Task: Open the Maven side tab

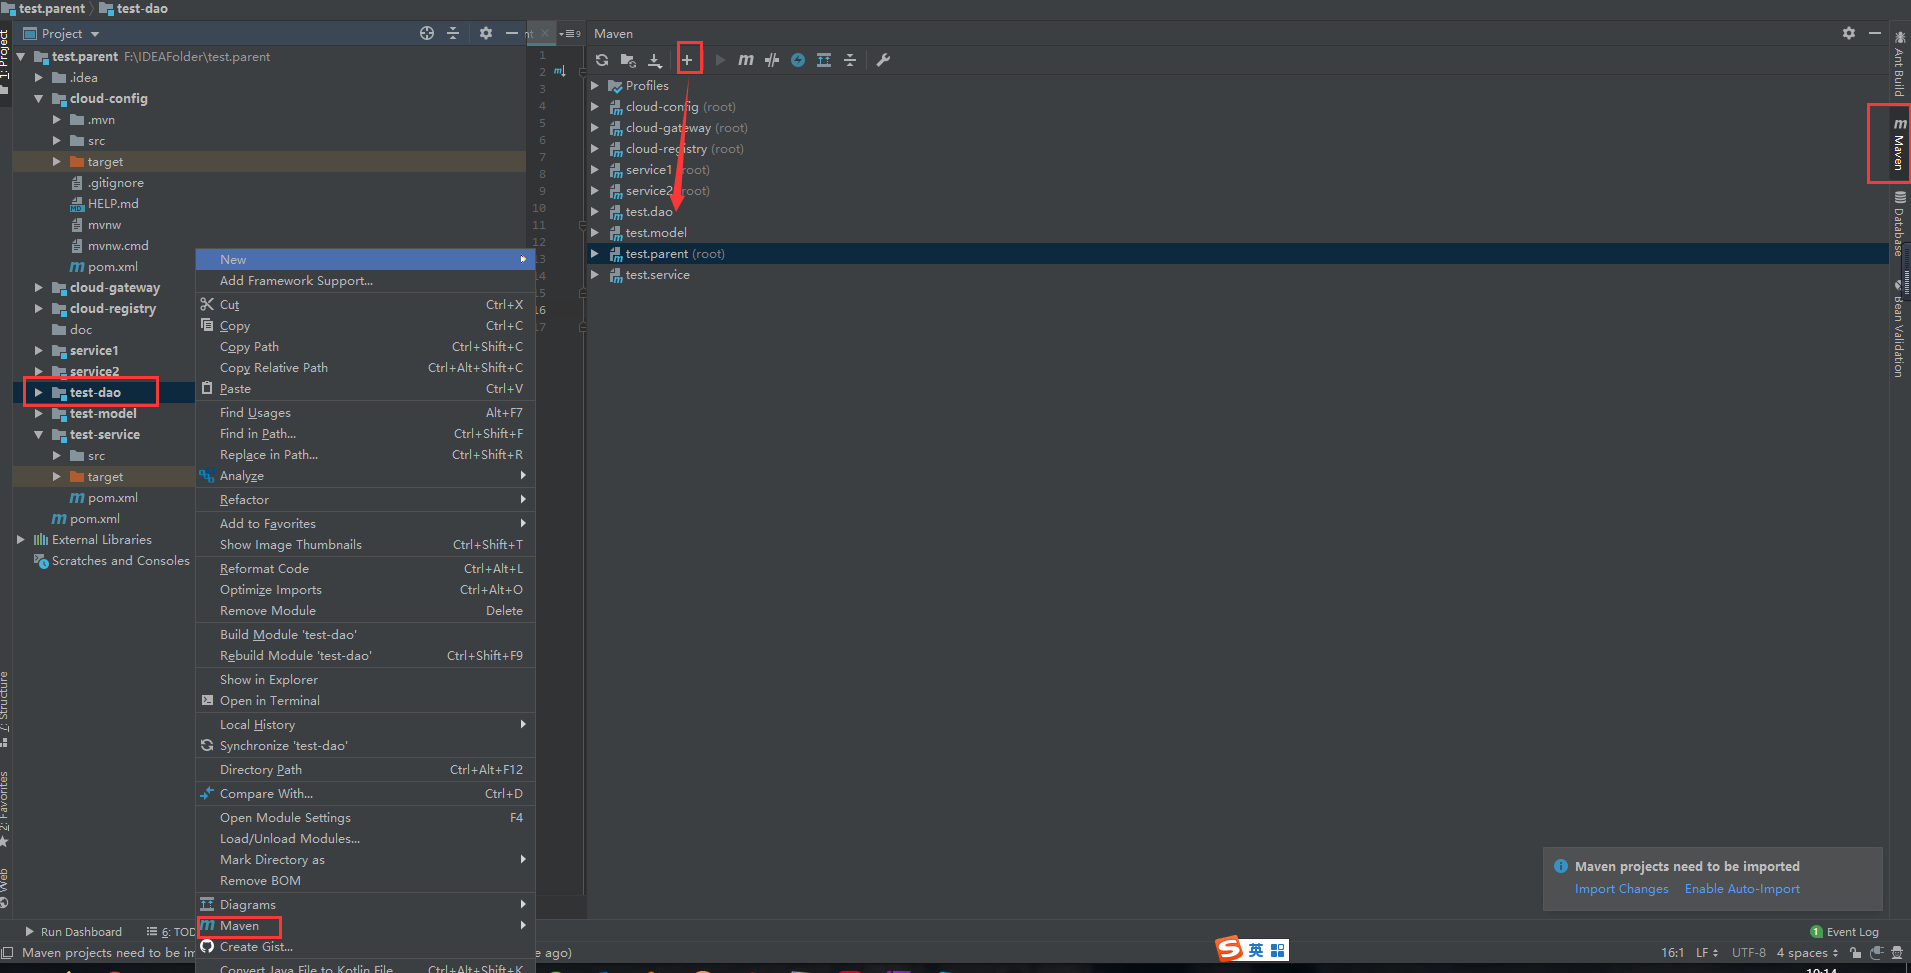Action: 1898,144
